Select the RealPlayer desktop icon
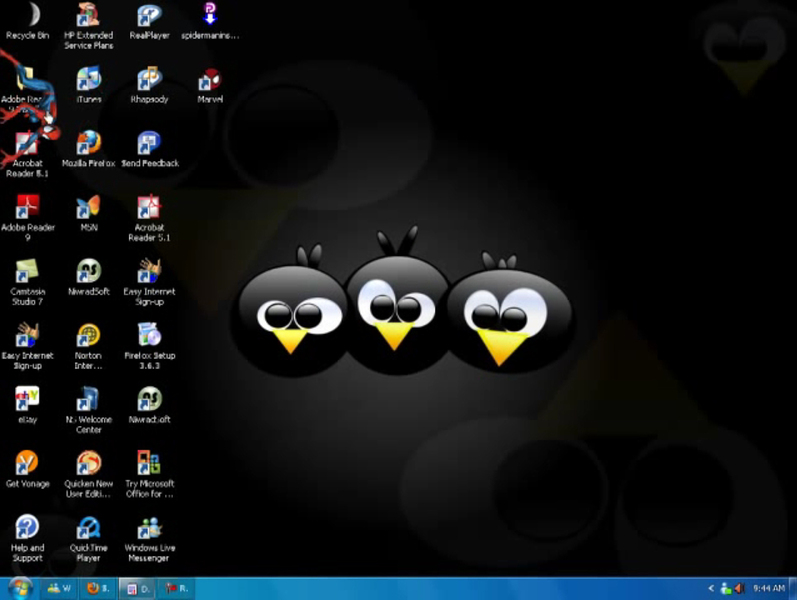 click(149, 17)
